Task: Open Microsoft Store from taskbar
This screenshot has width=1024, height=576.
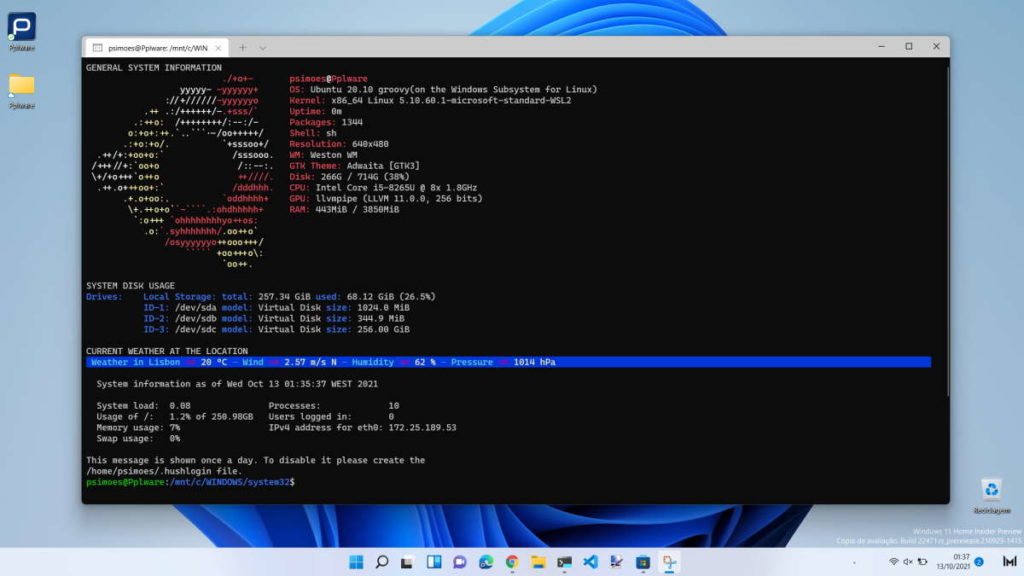Action: click(643, 562)
